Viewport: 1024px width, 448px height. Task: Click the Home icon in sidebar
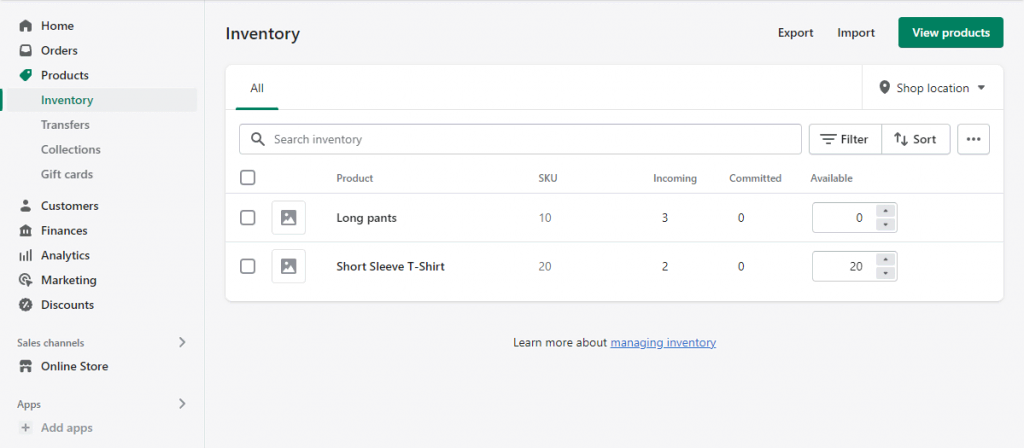point(26,26)
